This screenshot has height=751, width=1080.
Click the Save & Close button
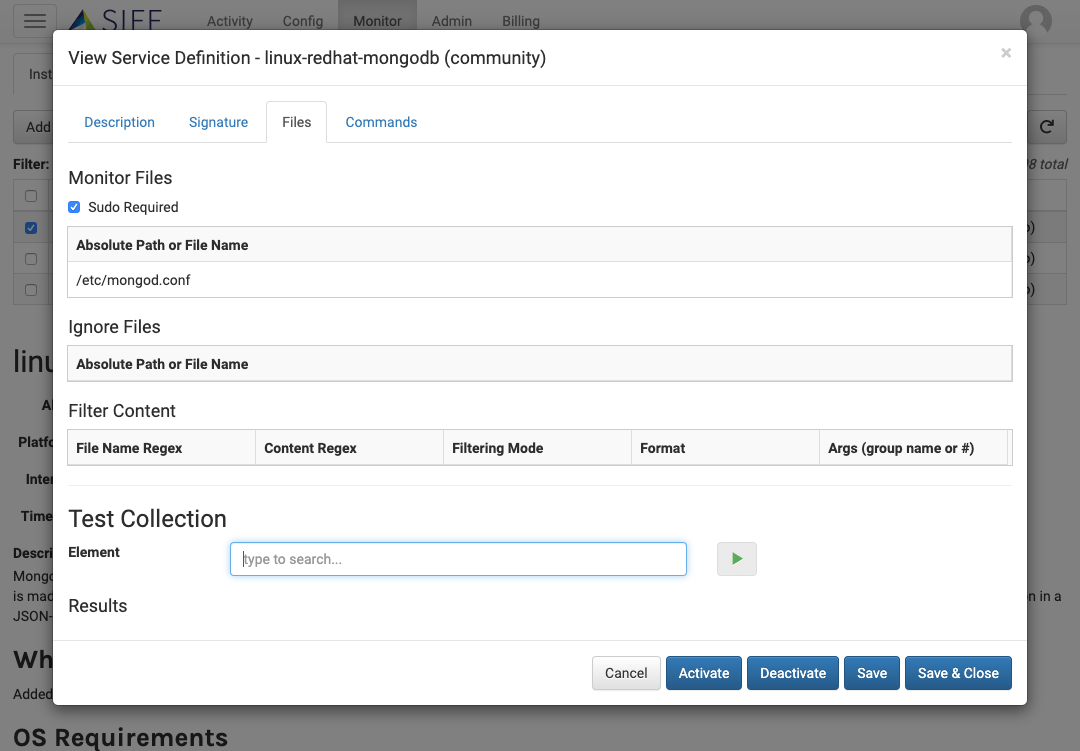pyautogui.click(x=958, y=673)
